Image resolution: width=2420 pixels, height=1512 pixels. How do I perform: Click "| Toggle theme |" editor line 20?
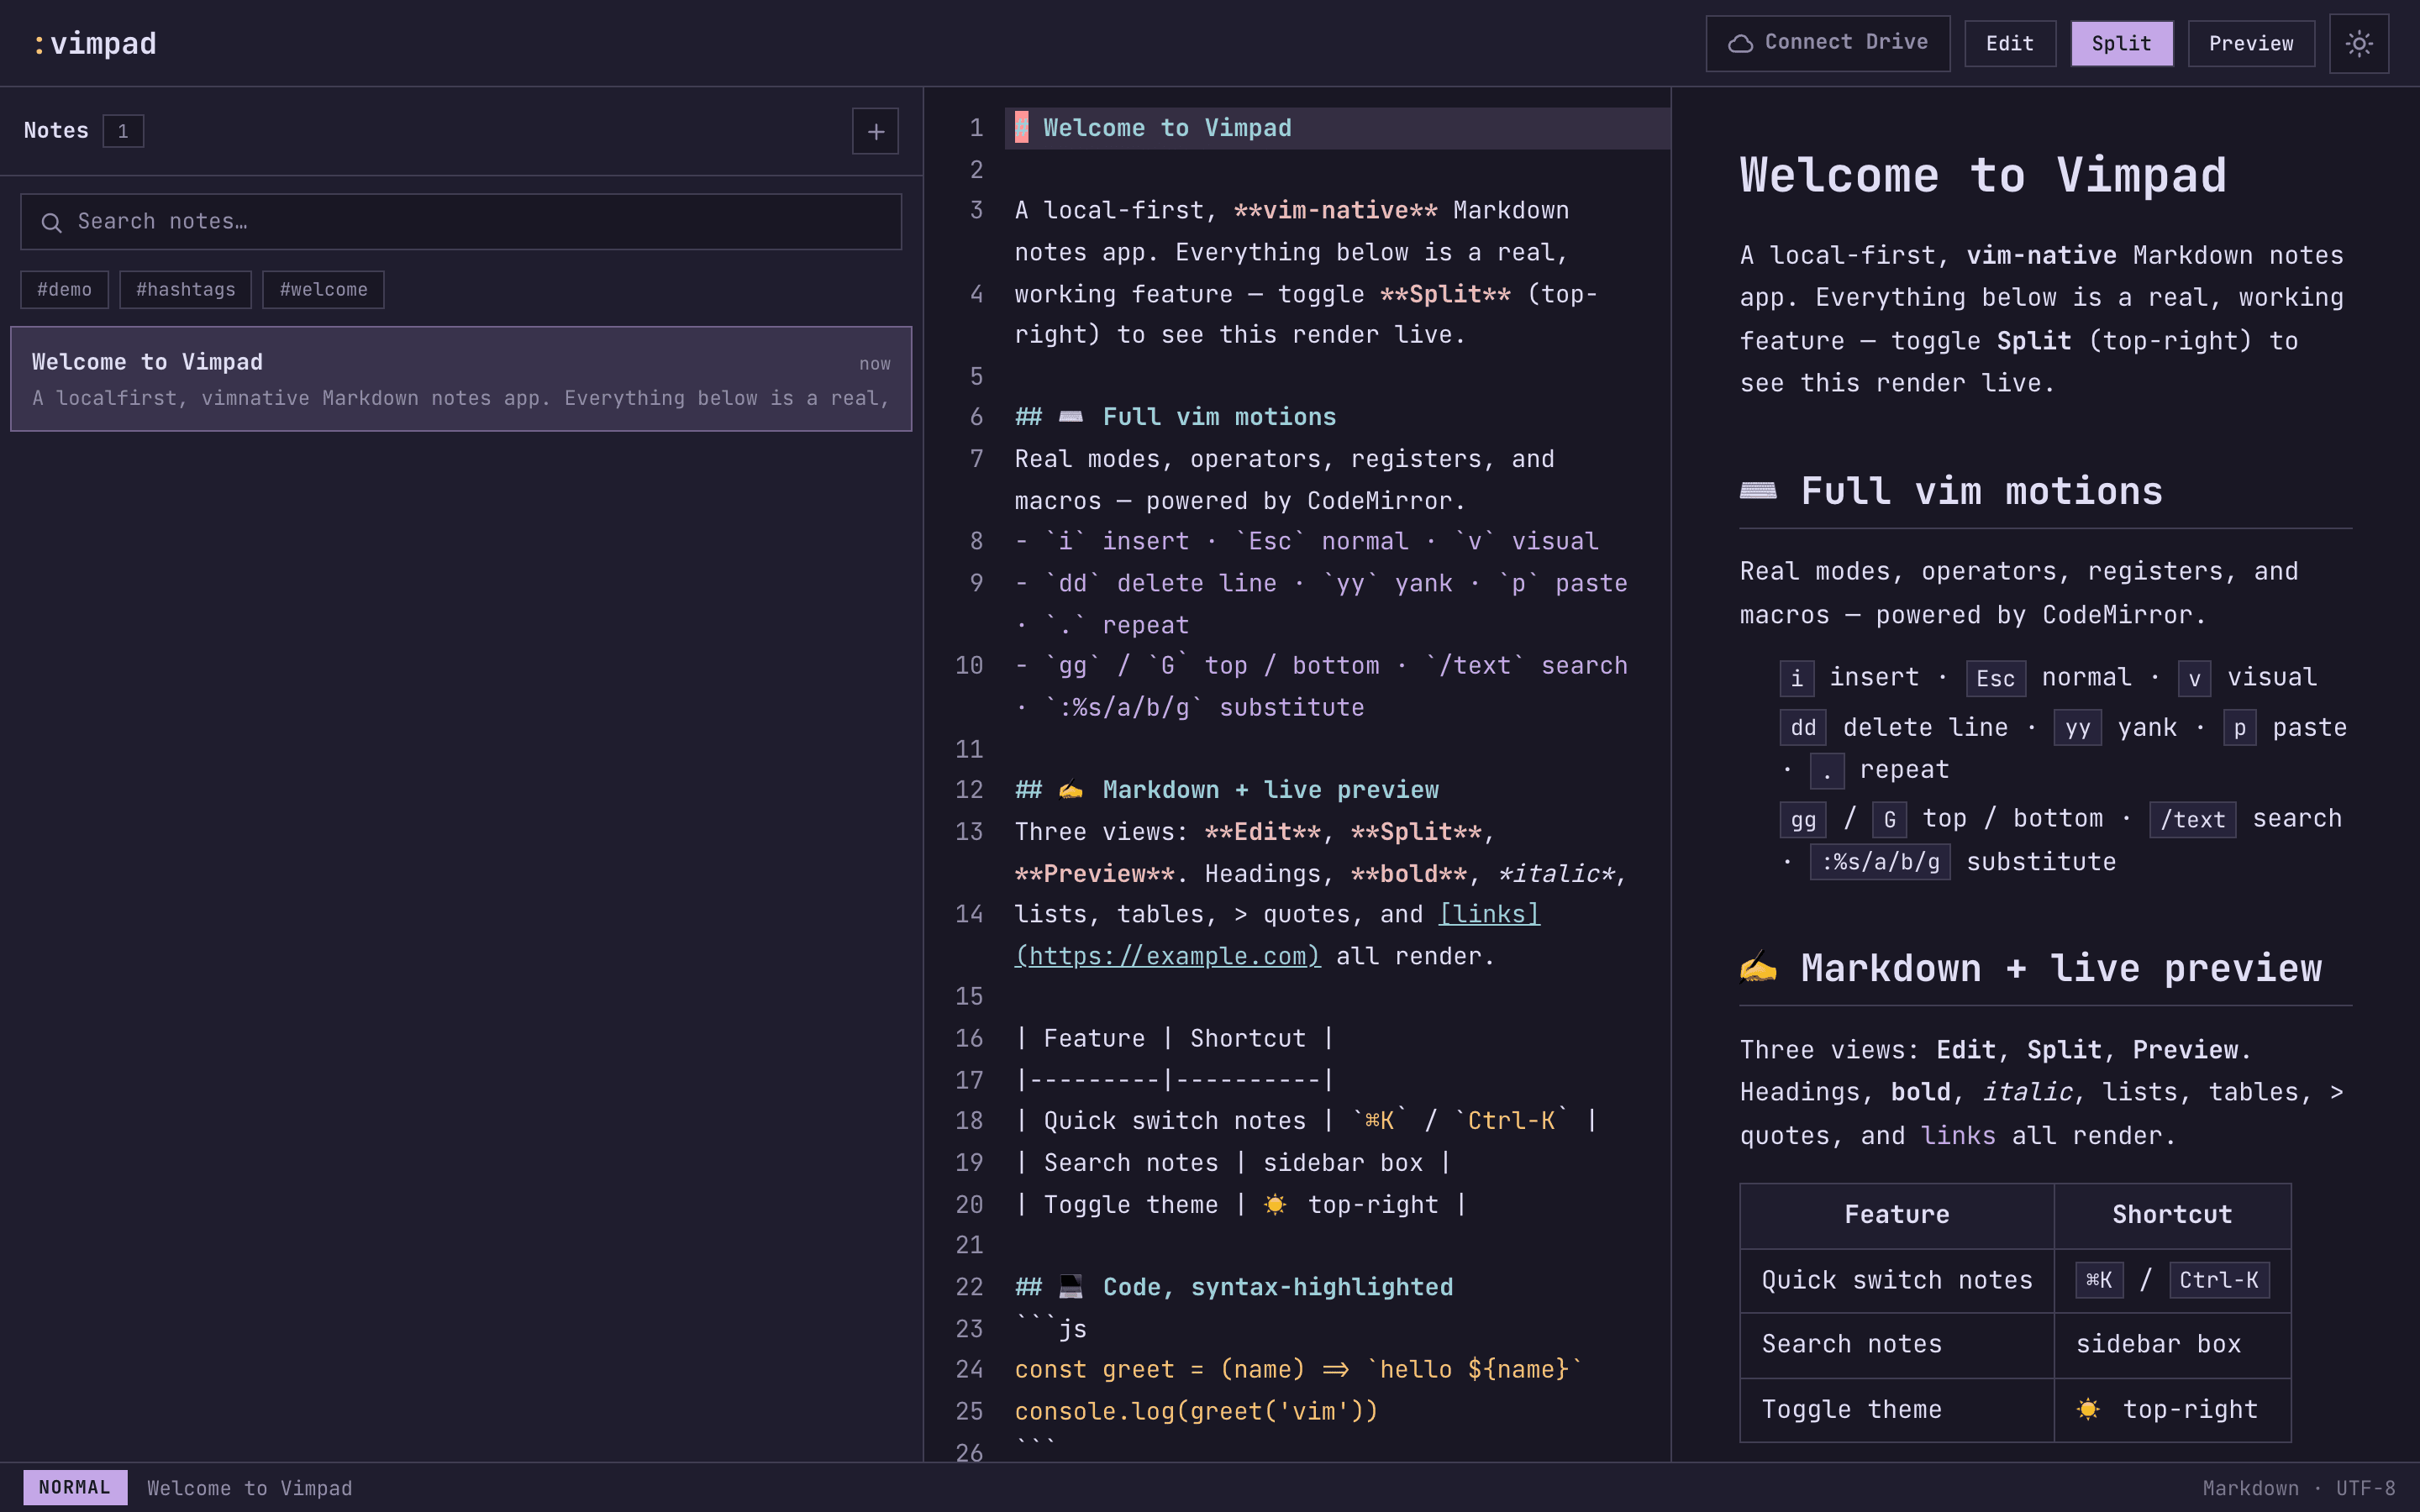1241,1204
